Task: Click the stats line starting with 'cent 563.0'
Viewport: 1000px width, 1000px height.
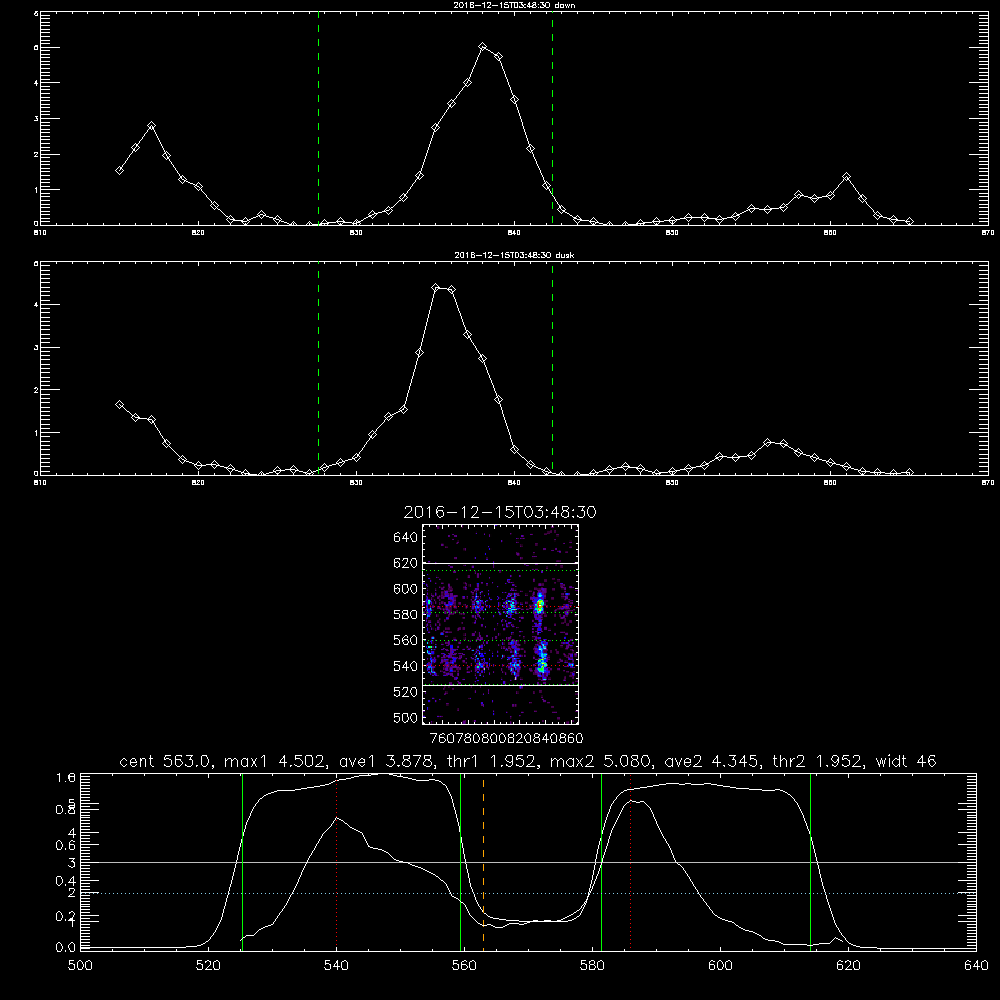Action: pos(528,761)
